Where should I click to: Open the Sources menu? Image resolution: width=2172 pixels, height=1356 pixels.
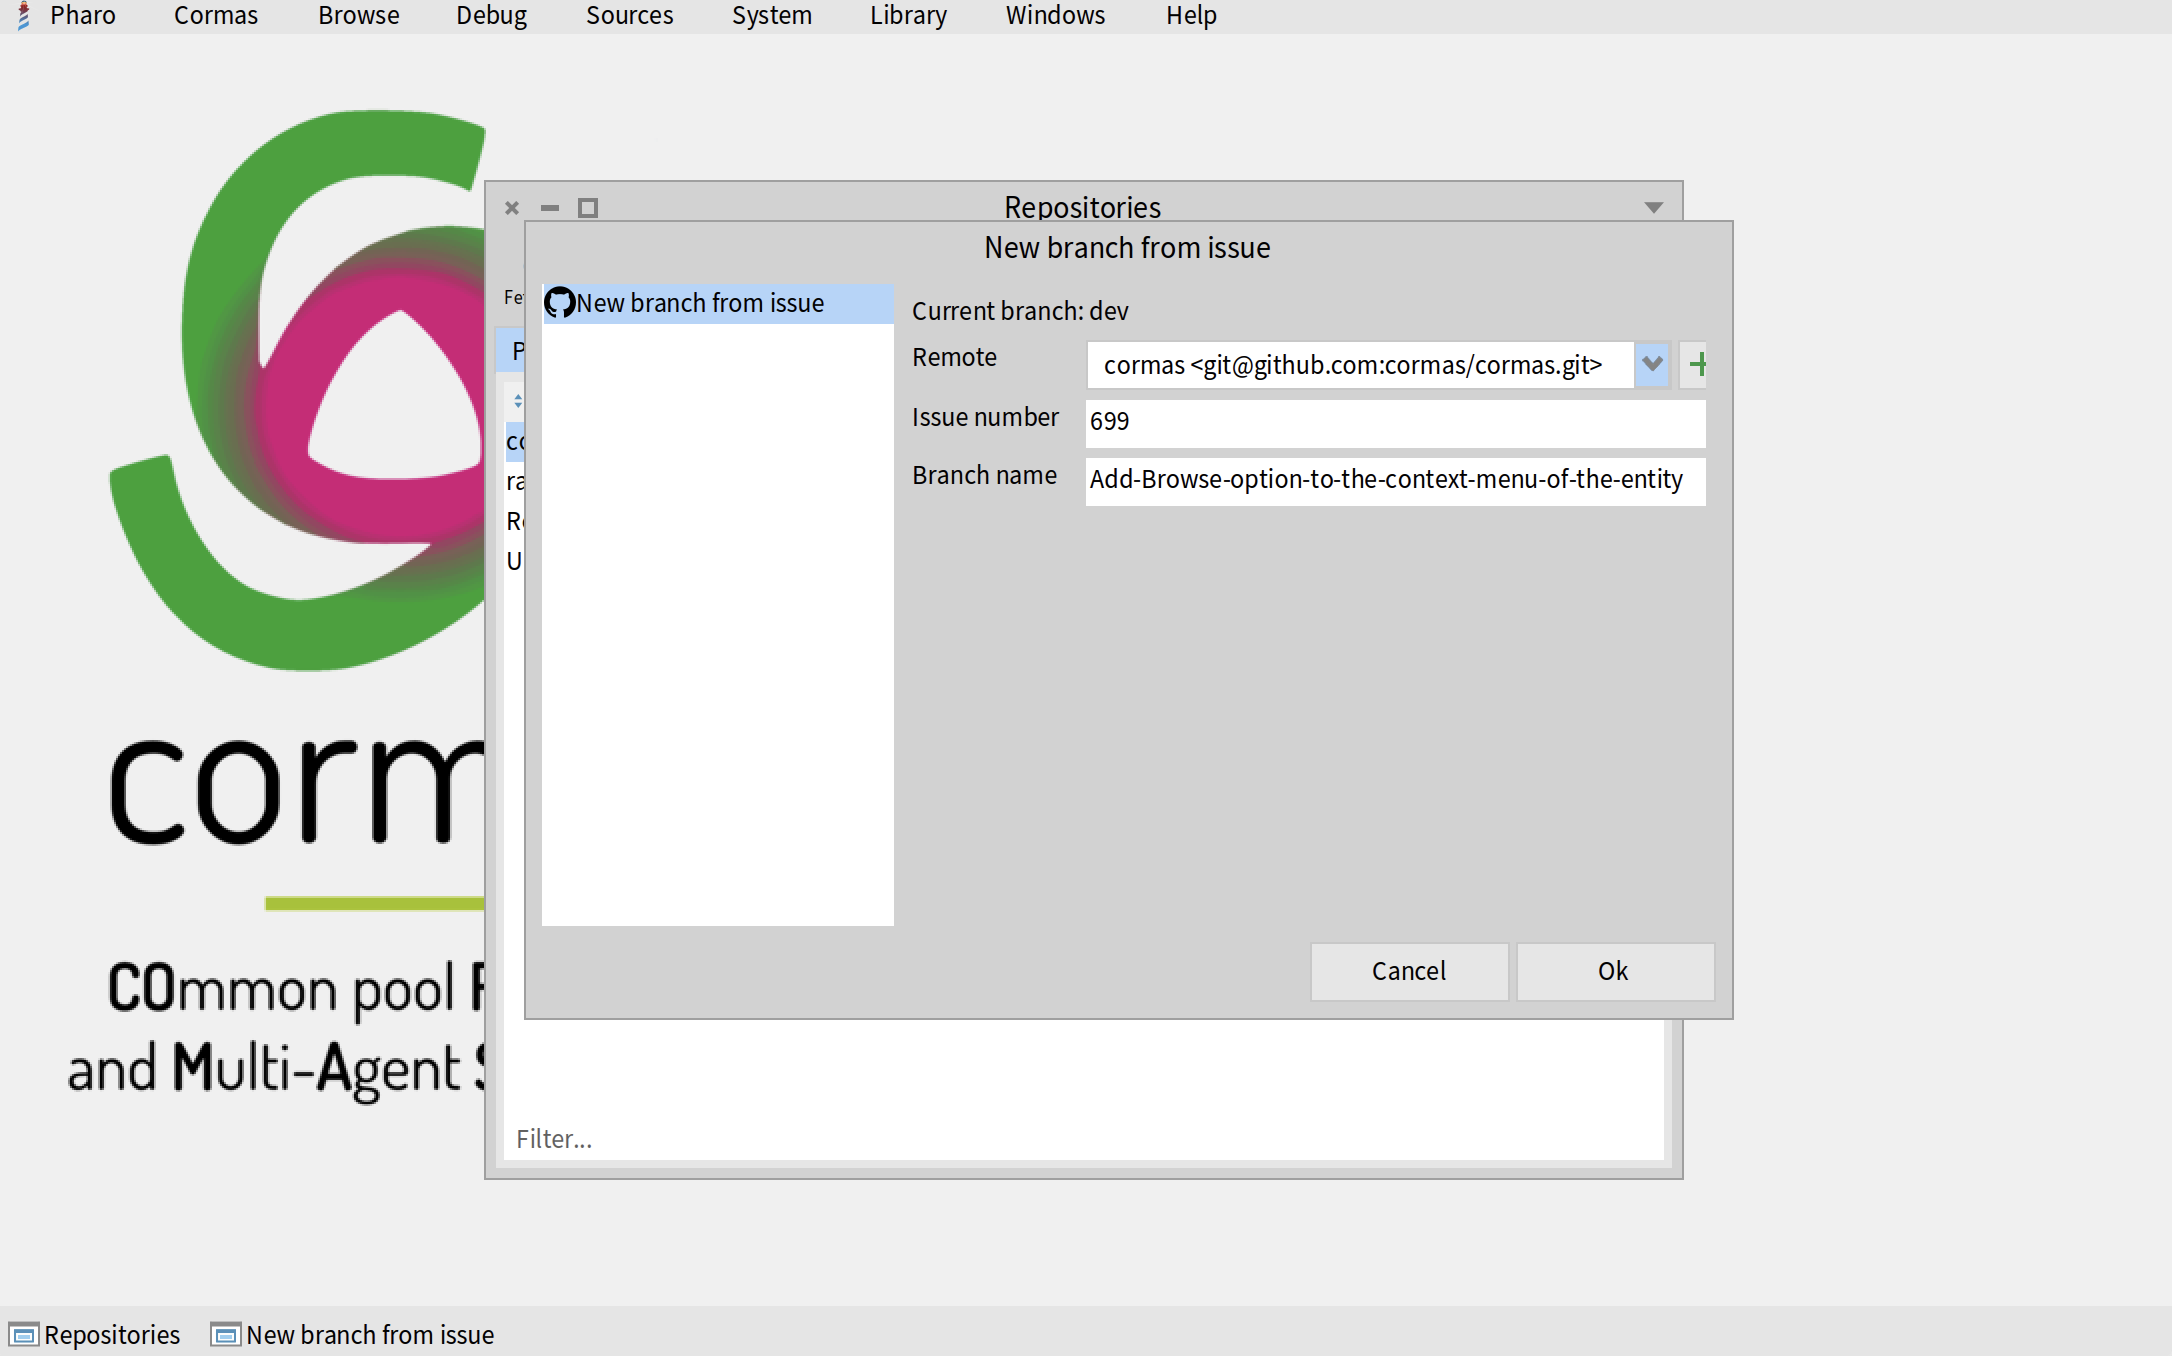tap(629, 16)
